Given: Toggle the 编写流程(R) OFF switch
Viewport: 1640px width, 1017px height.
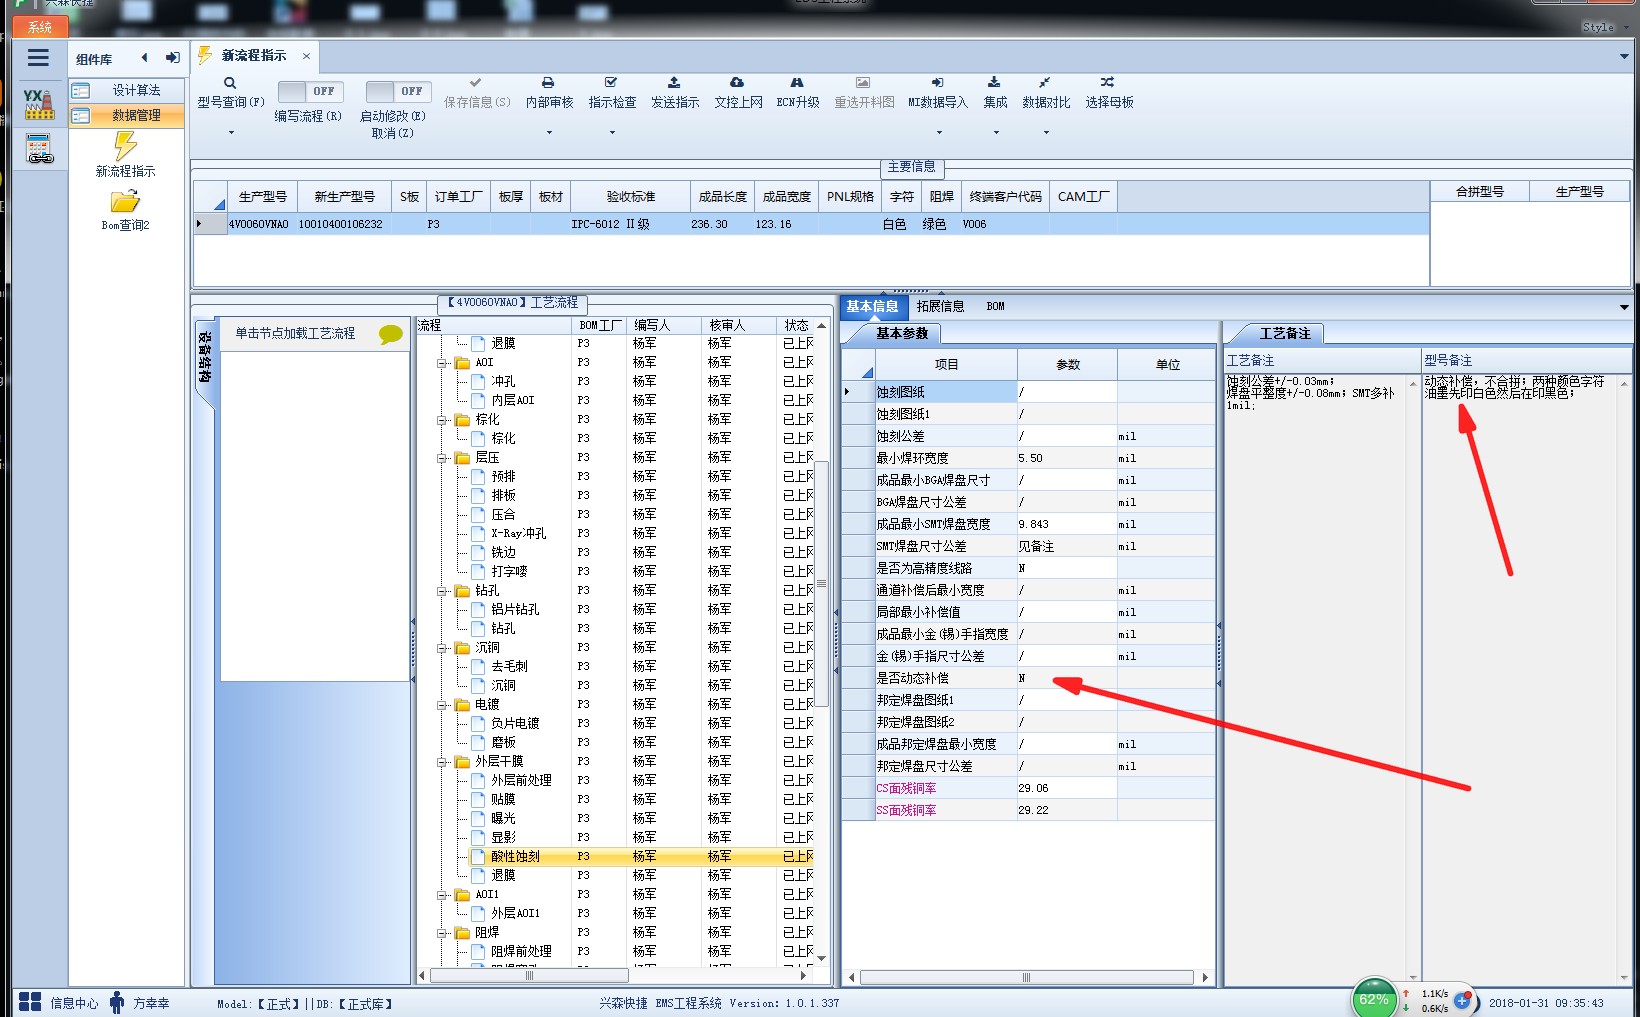Looking at the screenshot, I should point(310,91).
